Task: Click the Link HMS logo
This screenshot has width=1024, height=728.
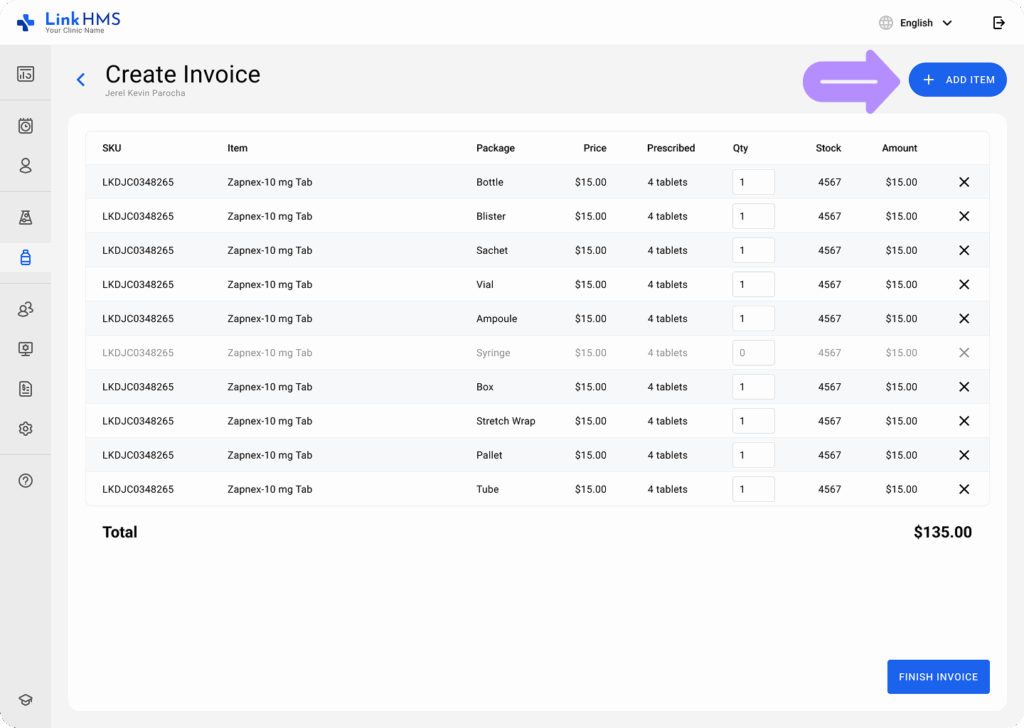Action: pos(69,22)
